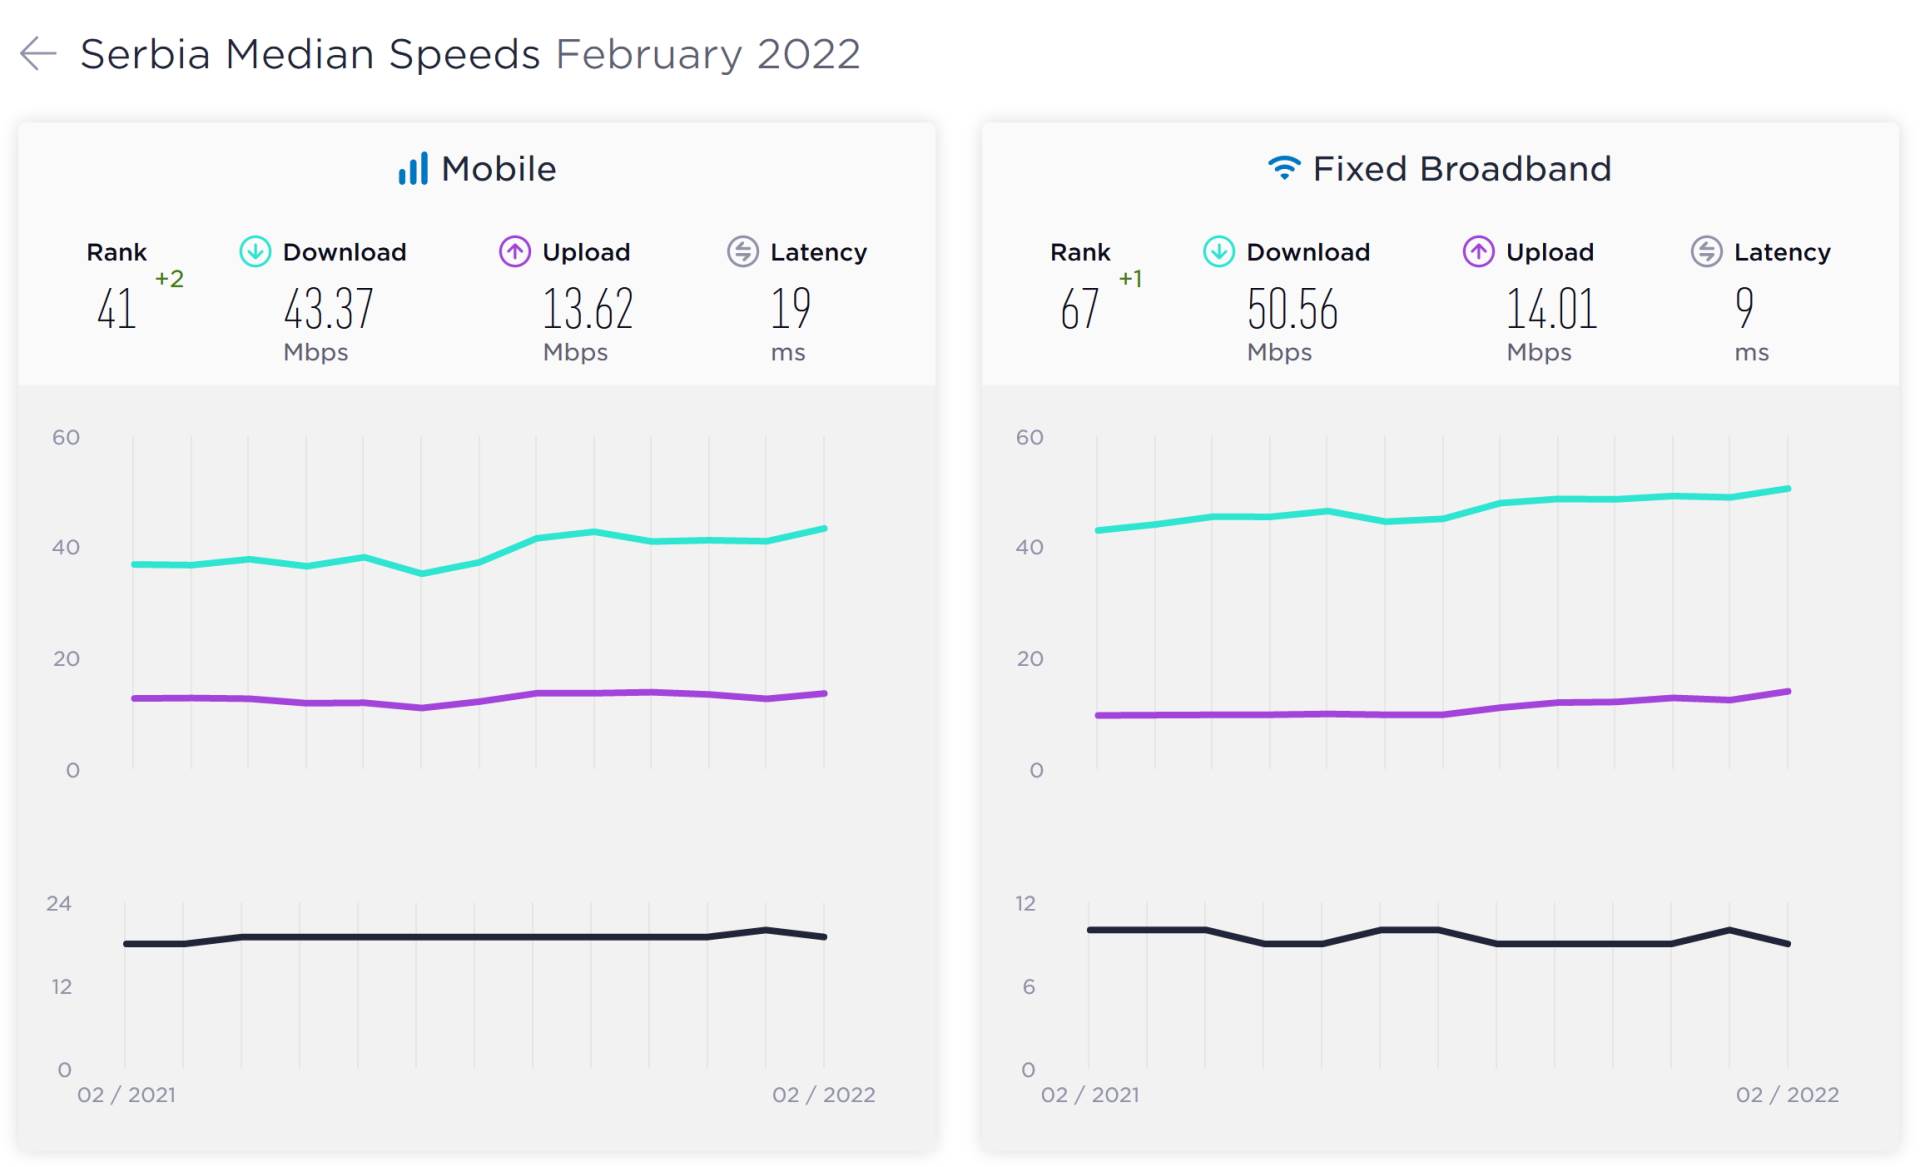Viewport: 1920px width, 1167px height.
Task: Click the Fixed Broadband panel heading
Action: 1461,169
